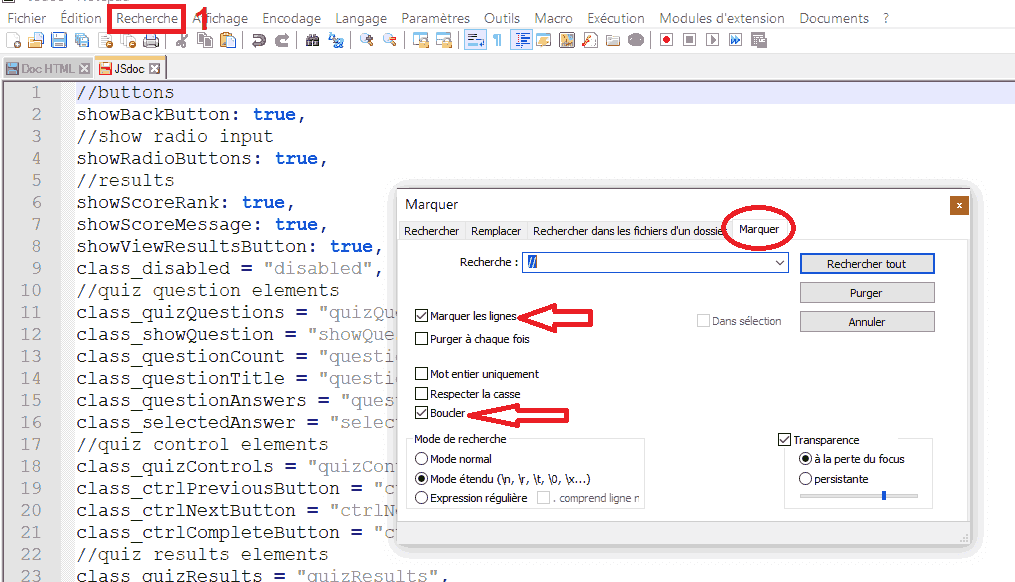Switch to the Doc HTML file tab
The height and width of the screenshot is (582, 1015).
[47, 69]
